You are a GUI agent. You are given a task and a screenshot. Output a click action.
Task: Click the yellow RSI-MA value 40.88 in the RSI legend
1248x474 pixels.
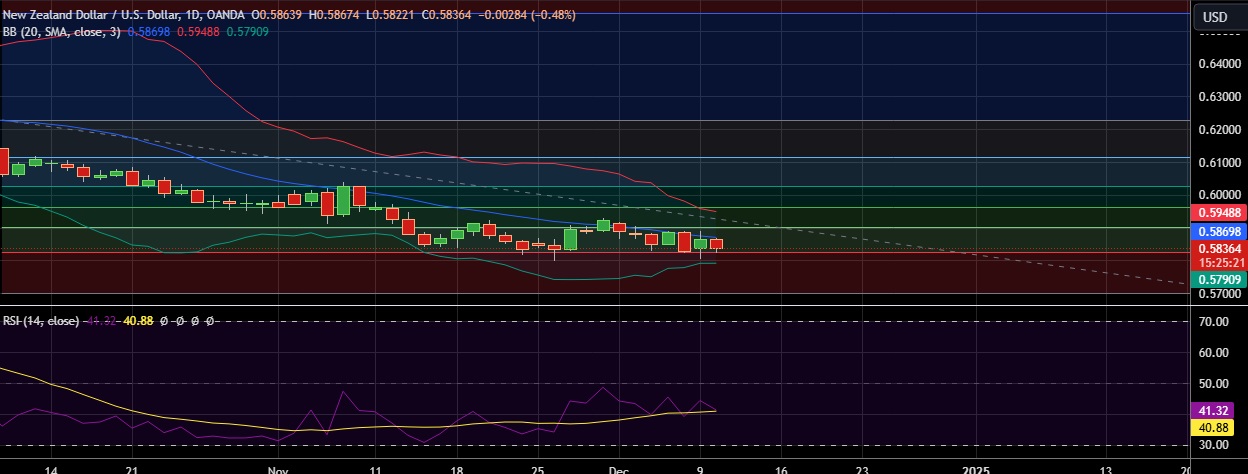tap(139, 321)
